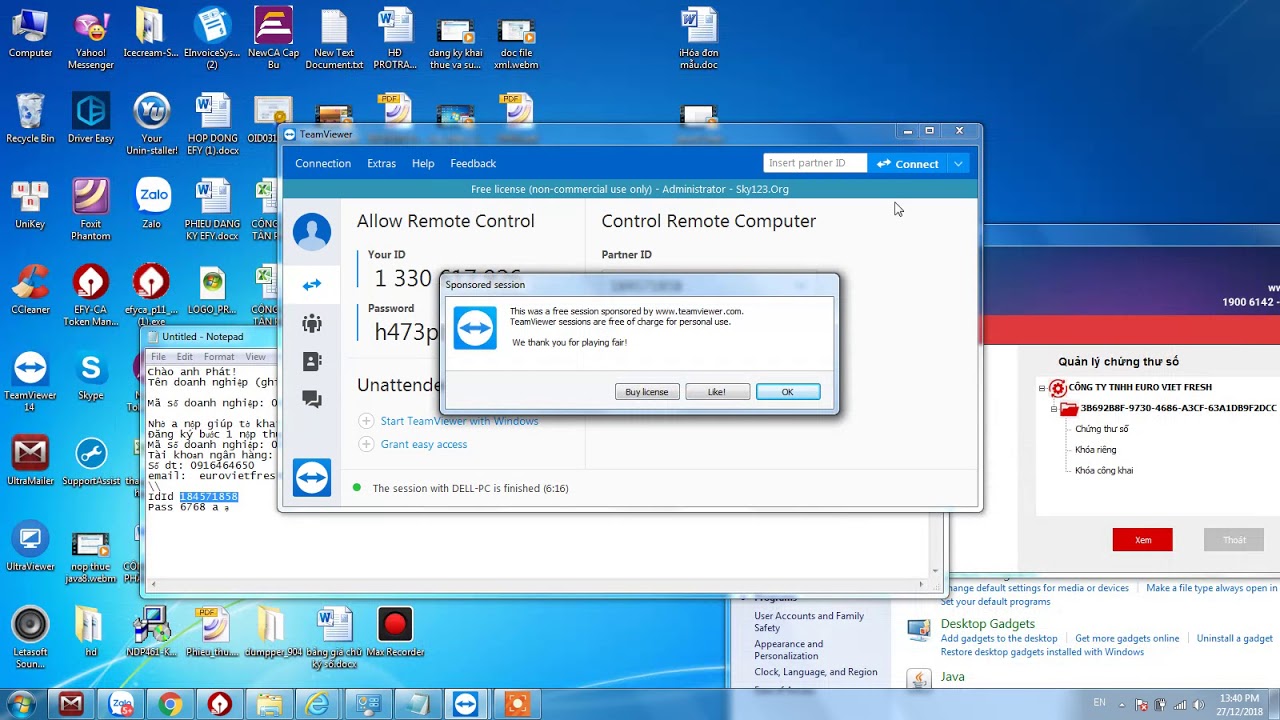Viewport: 1280px width, 720px height.
Task: Select TeamViewer 14 desktop shortcut
Action: 30,382
